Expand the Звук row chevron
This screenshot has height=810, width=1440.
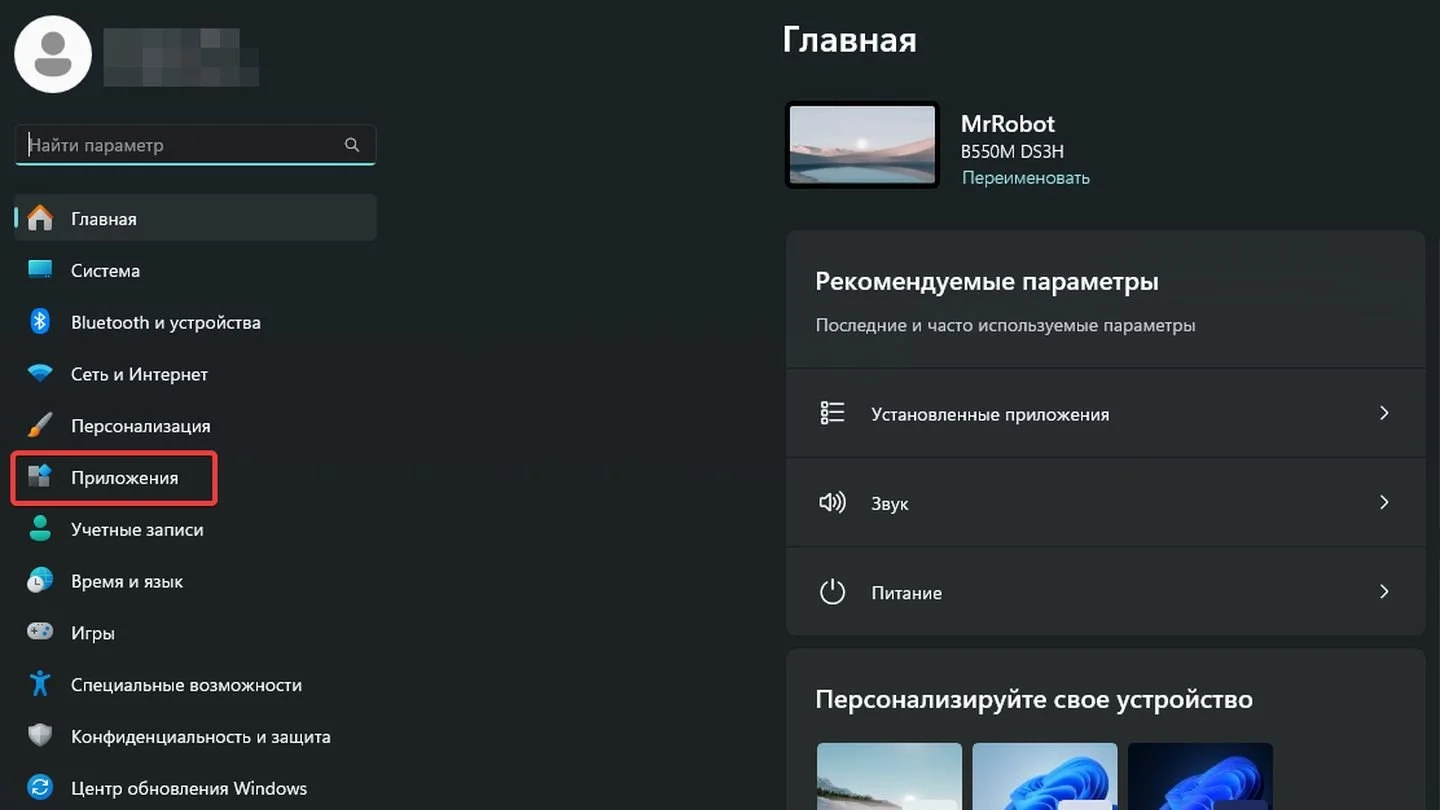[x=1384, y=502]
